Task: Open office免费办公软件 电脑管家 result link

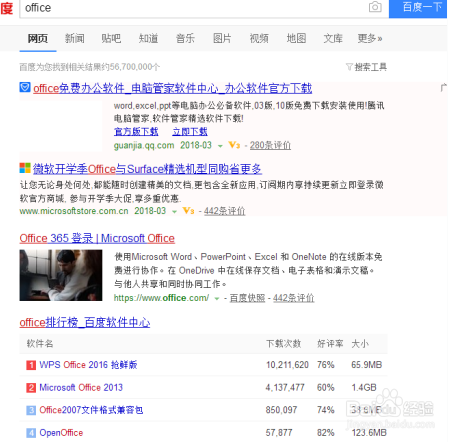Action: point(173,88)
